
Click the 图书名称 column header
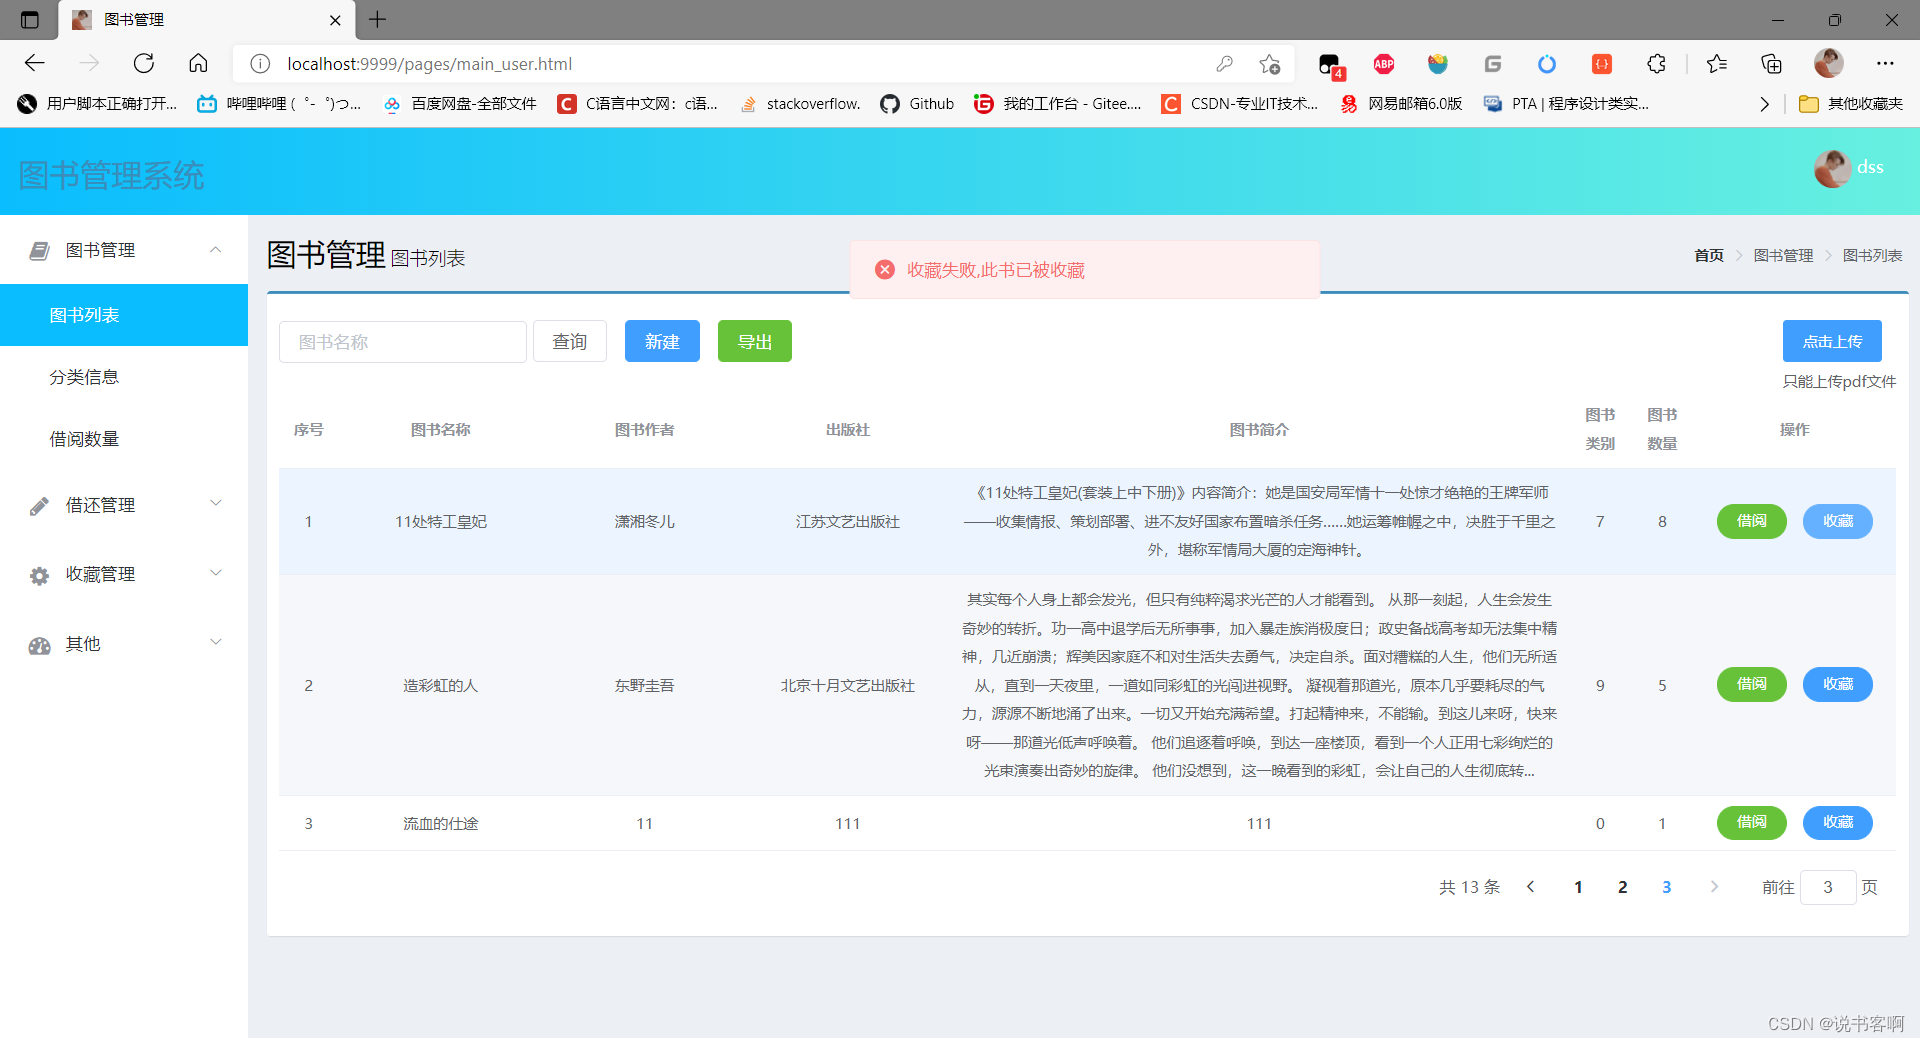[x=441, y=430]
